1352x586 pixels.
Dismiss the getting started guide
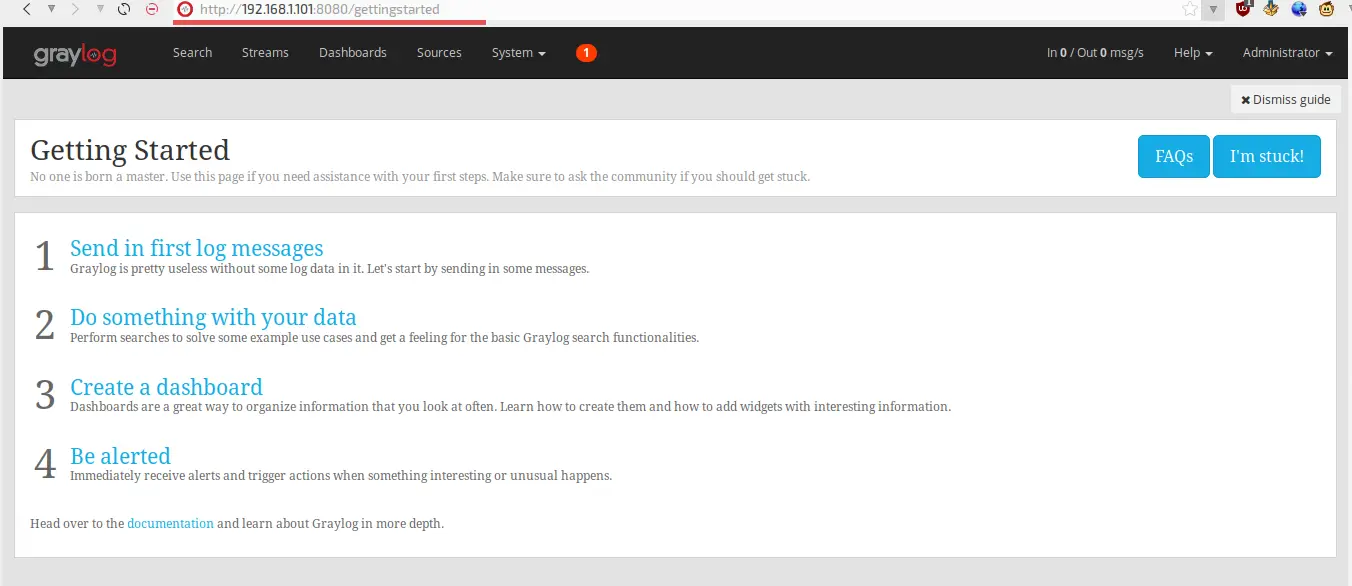[x=1285, y=100]
